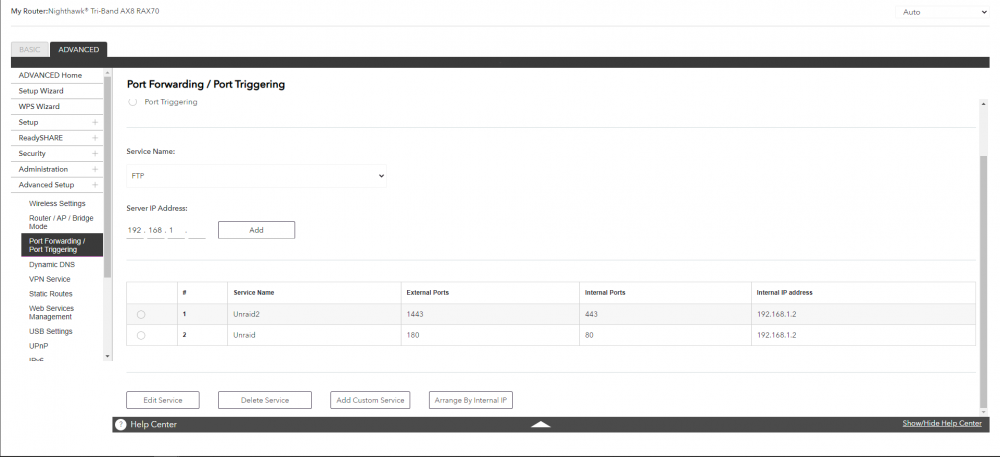This screenshot has height=457, width=1000.
Task: Expand the Administration plus icon
Action: [x=95, y=170]
